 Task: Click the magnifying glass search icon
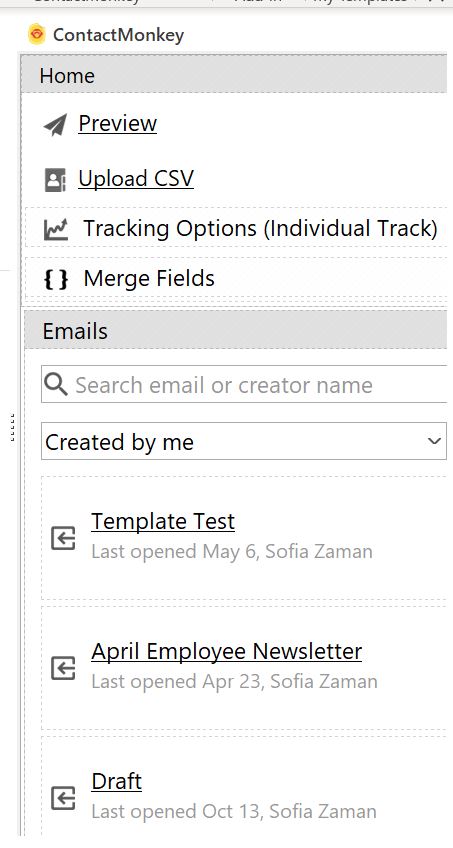coord(56,385)
